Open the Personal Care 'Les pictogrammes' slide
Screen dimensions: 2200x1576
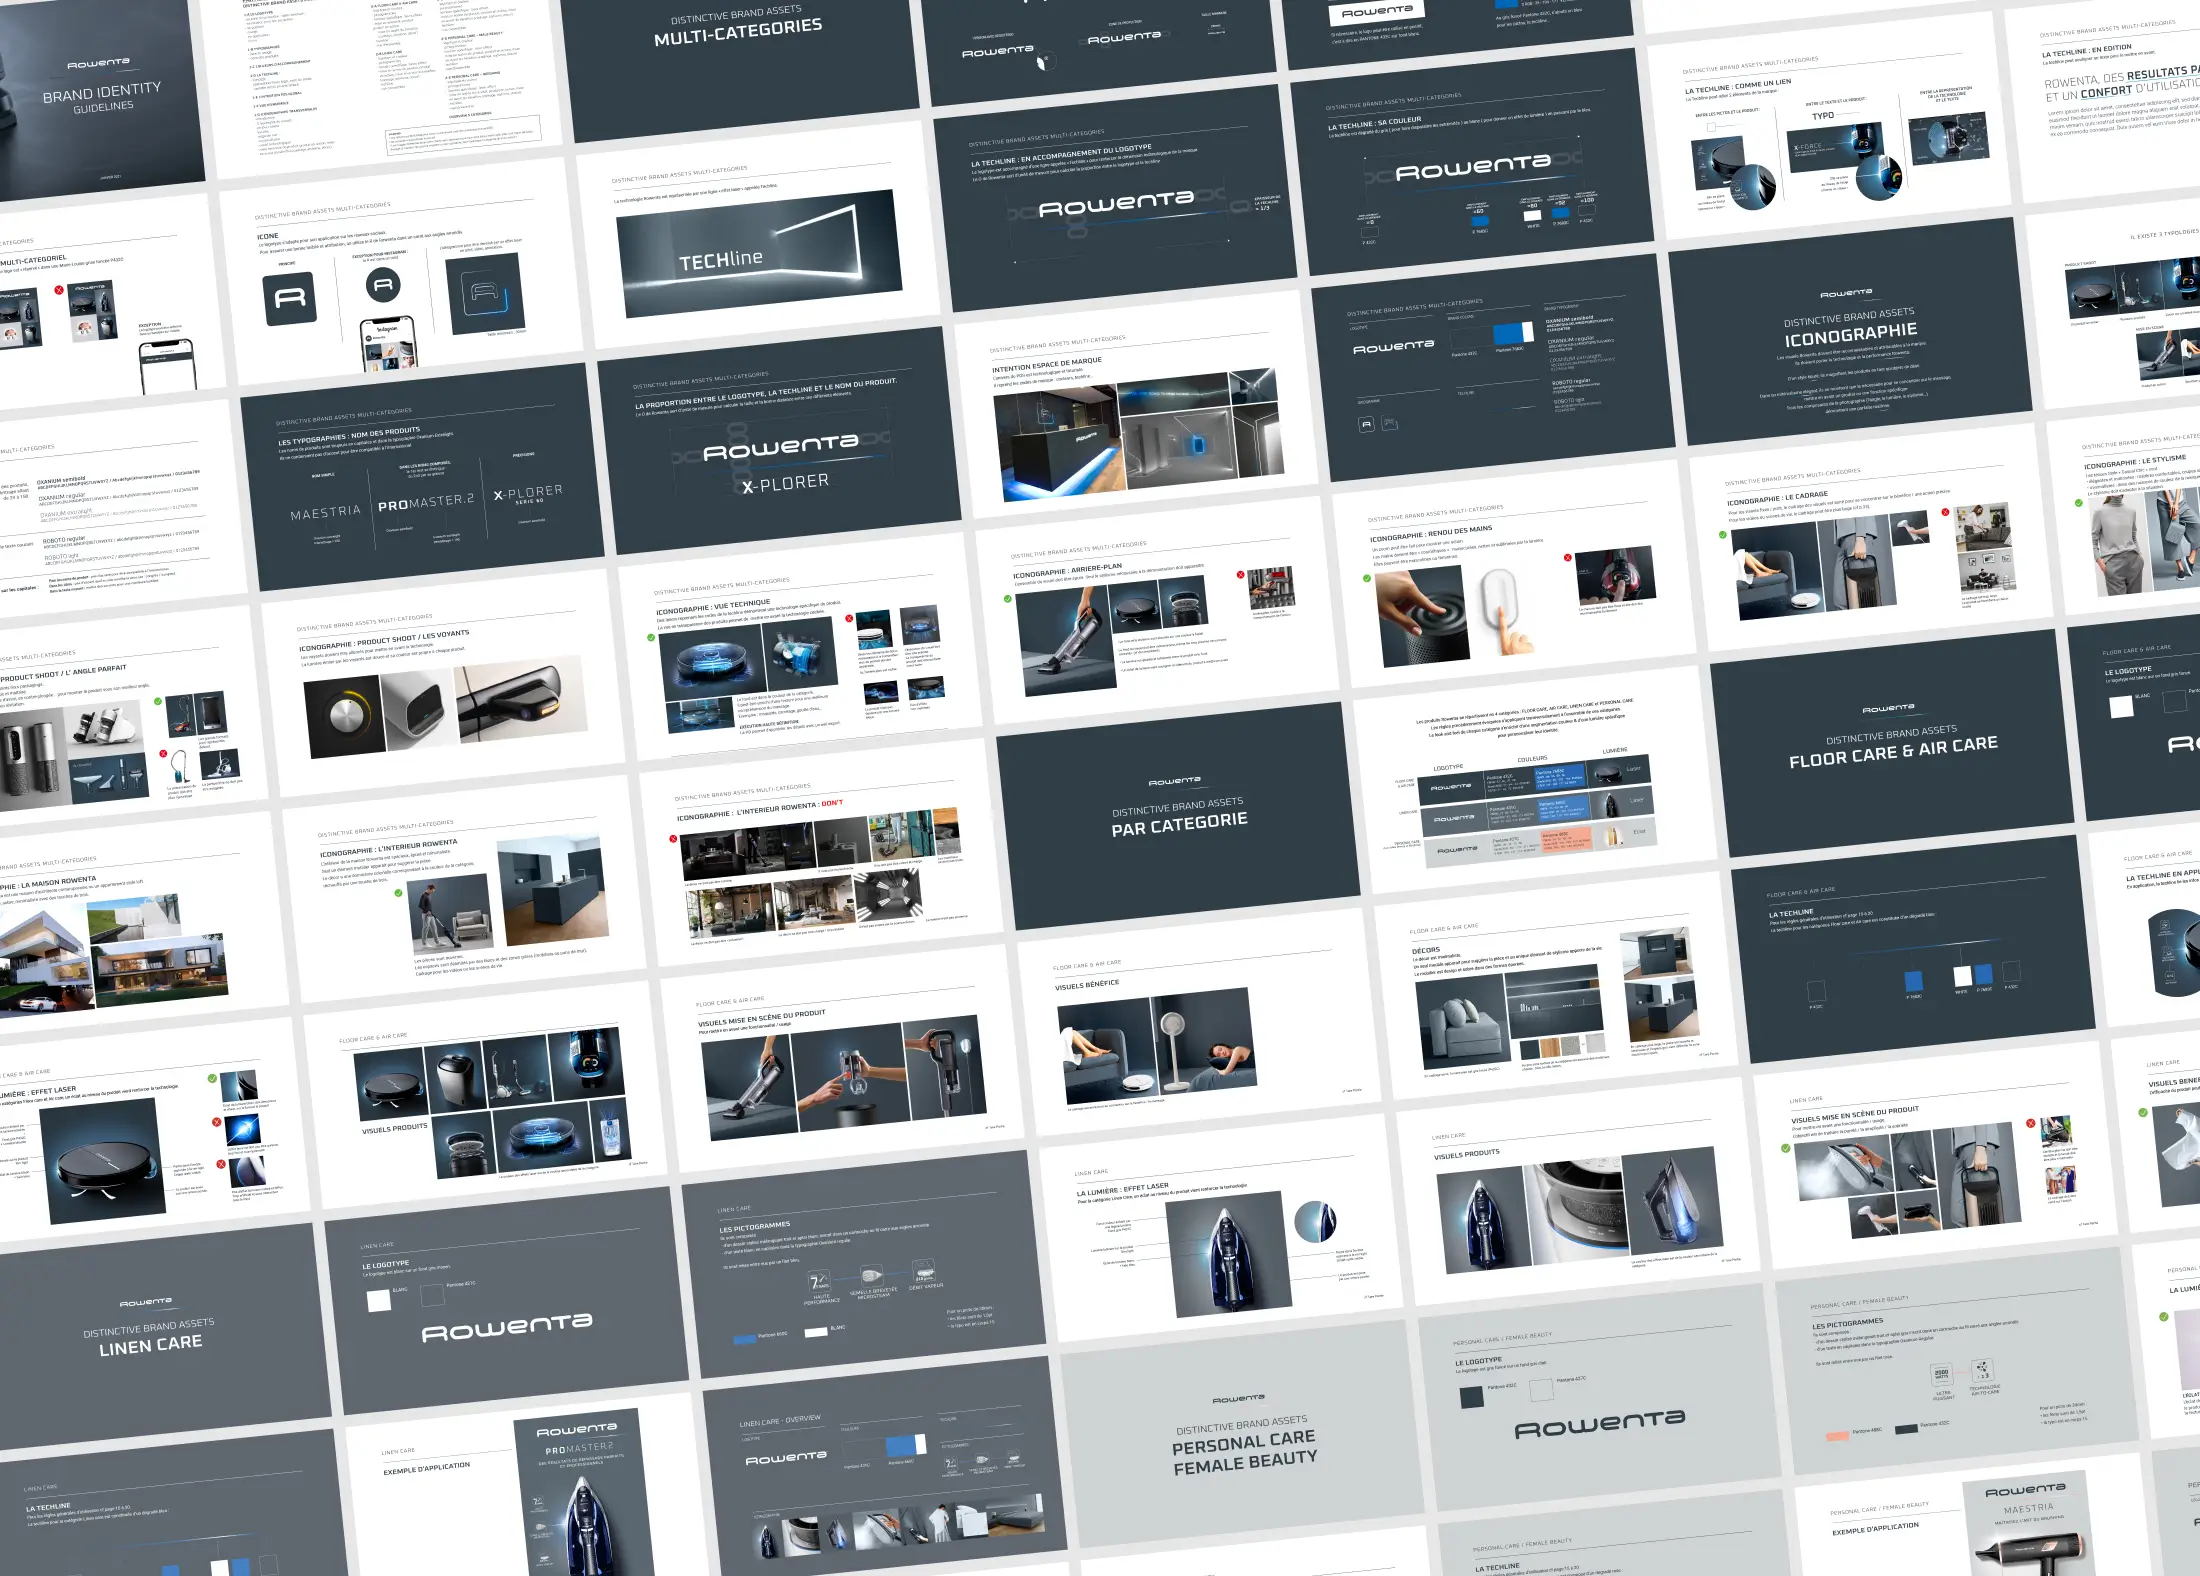click(1955, 1361)
